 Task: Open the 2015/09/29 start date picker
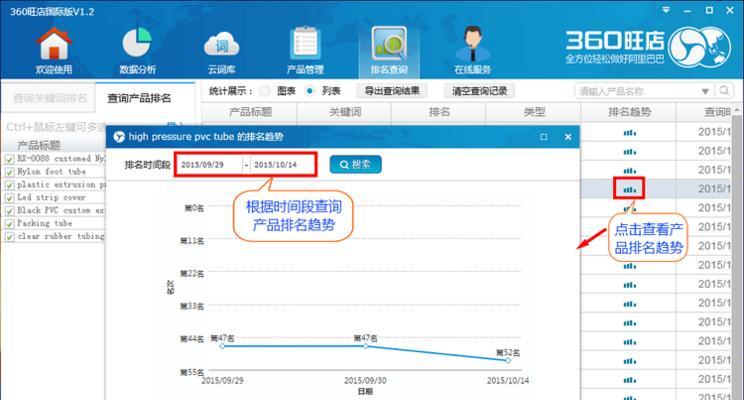click(209, 165)
